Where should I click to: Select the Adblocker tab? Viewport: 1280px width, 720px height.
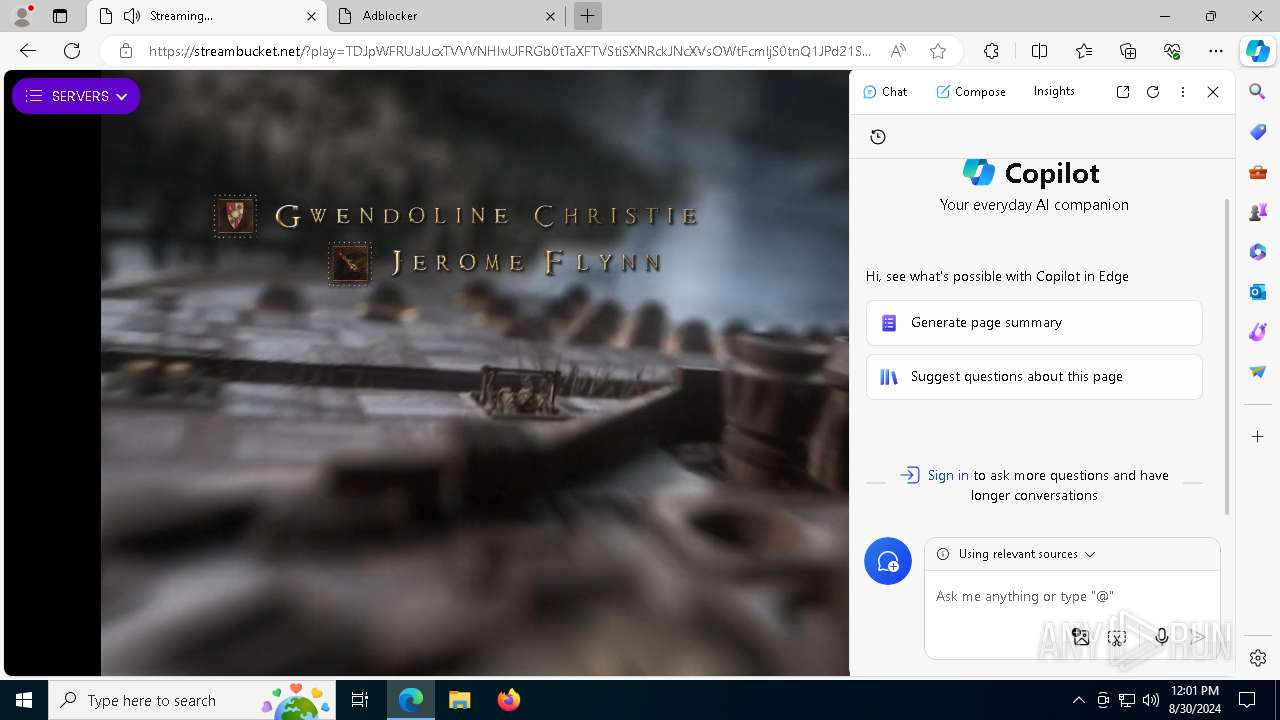click(447, 16)
